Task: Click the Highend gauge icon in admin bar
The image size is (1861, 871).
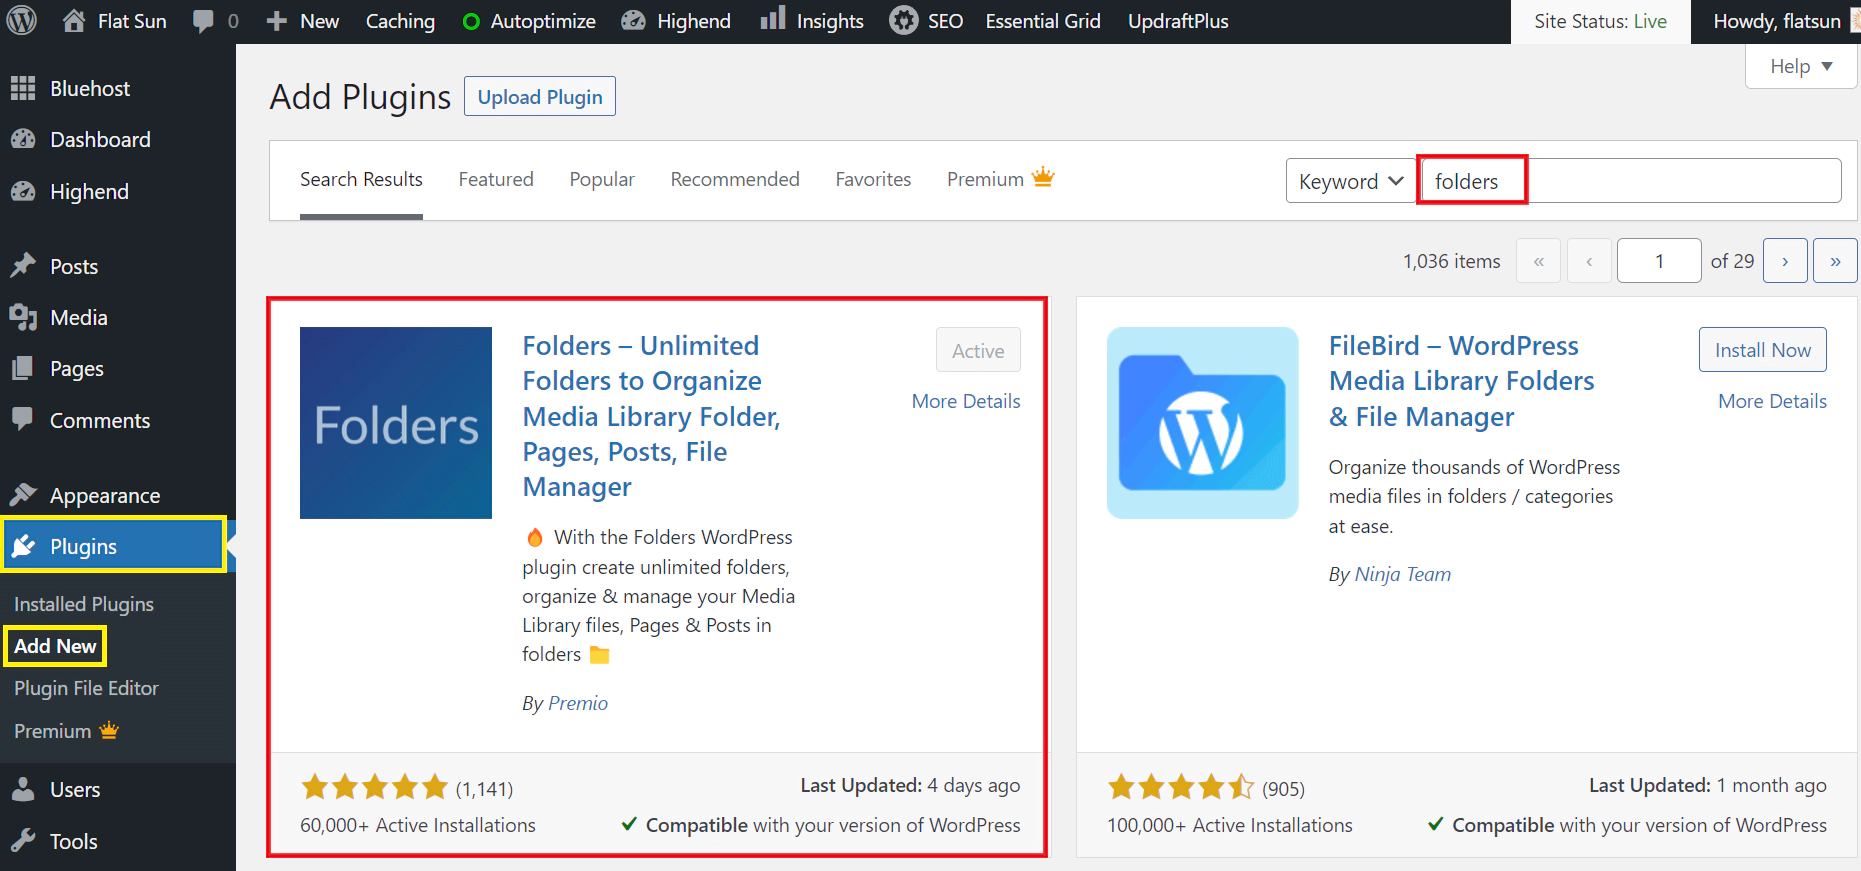Action: 633,21
